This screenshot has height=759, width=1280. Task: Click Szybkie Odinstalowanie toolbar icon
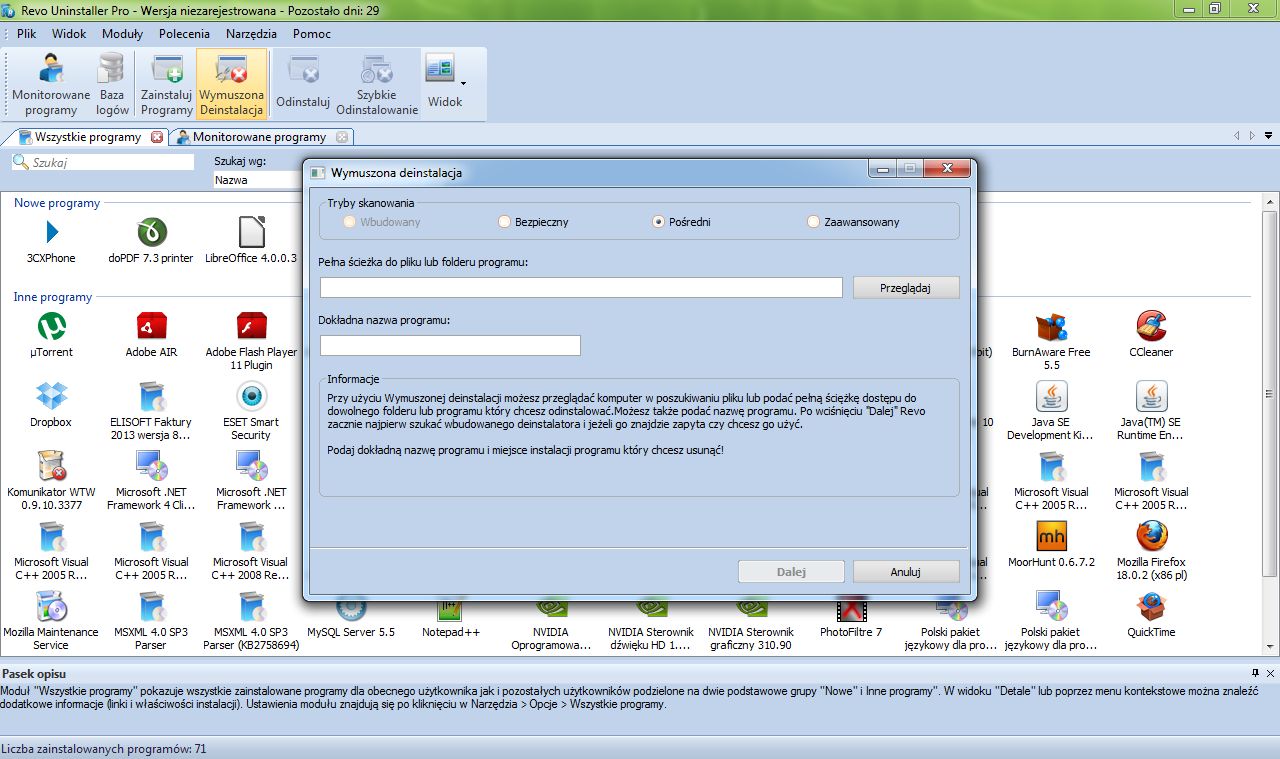point(377,85)
